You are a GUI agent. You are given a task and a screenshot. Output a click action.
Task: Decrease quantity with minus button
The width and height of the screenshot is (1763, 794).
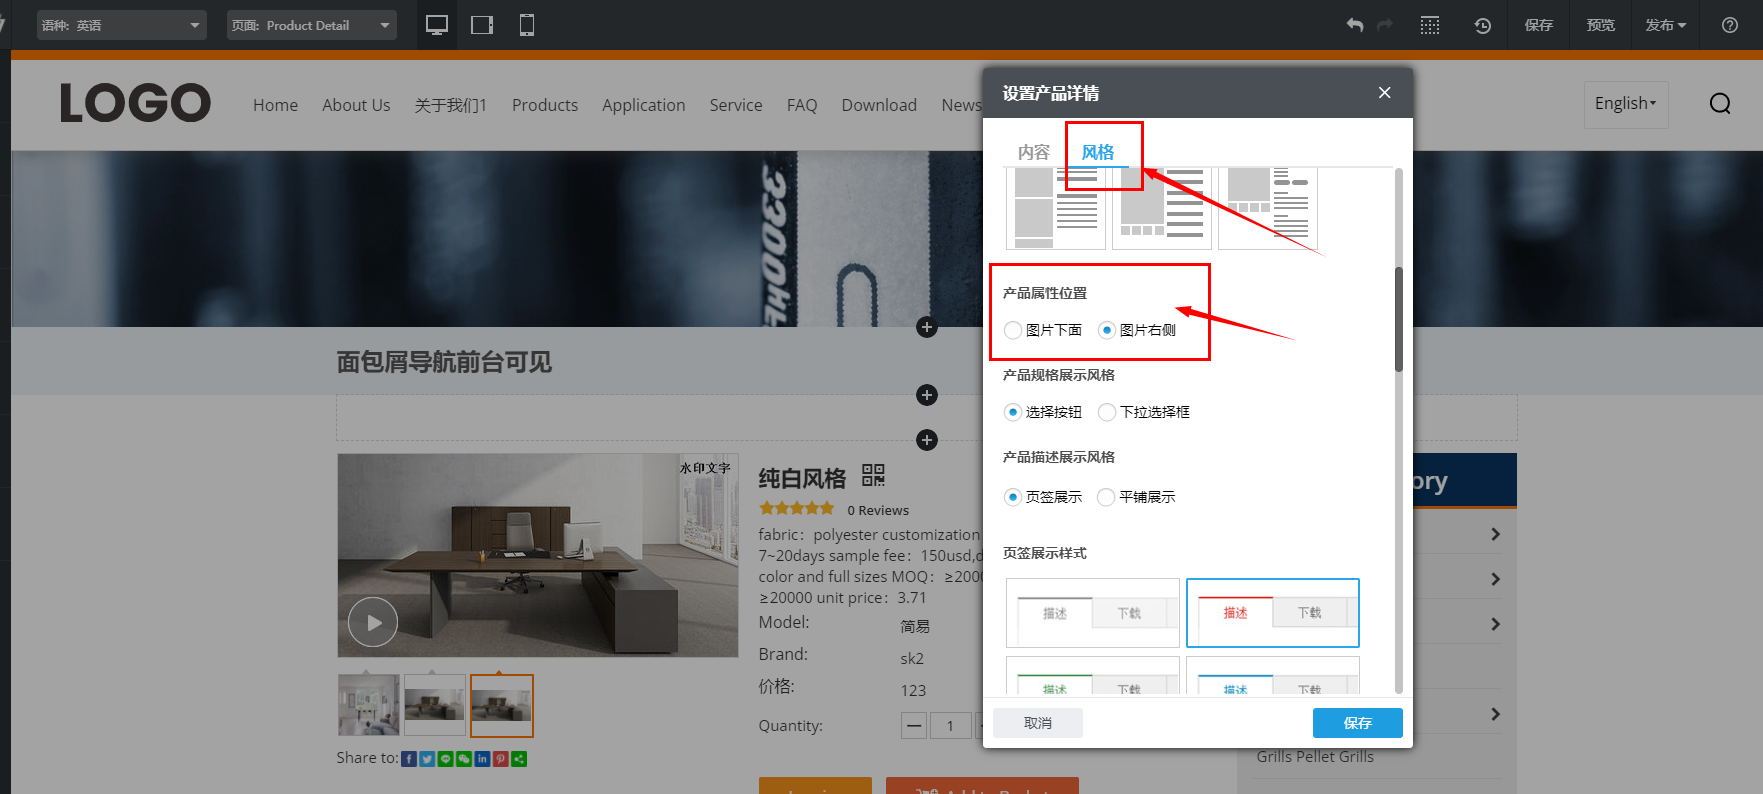point(914,725)
